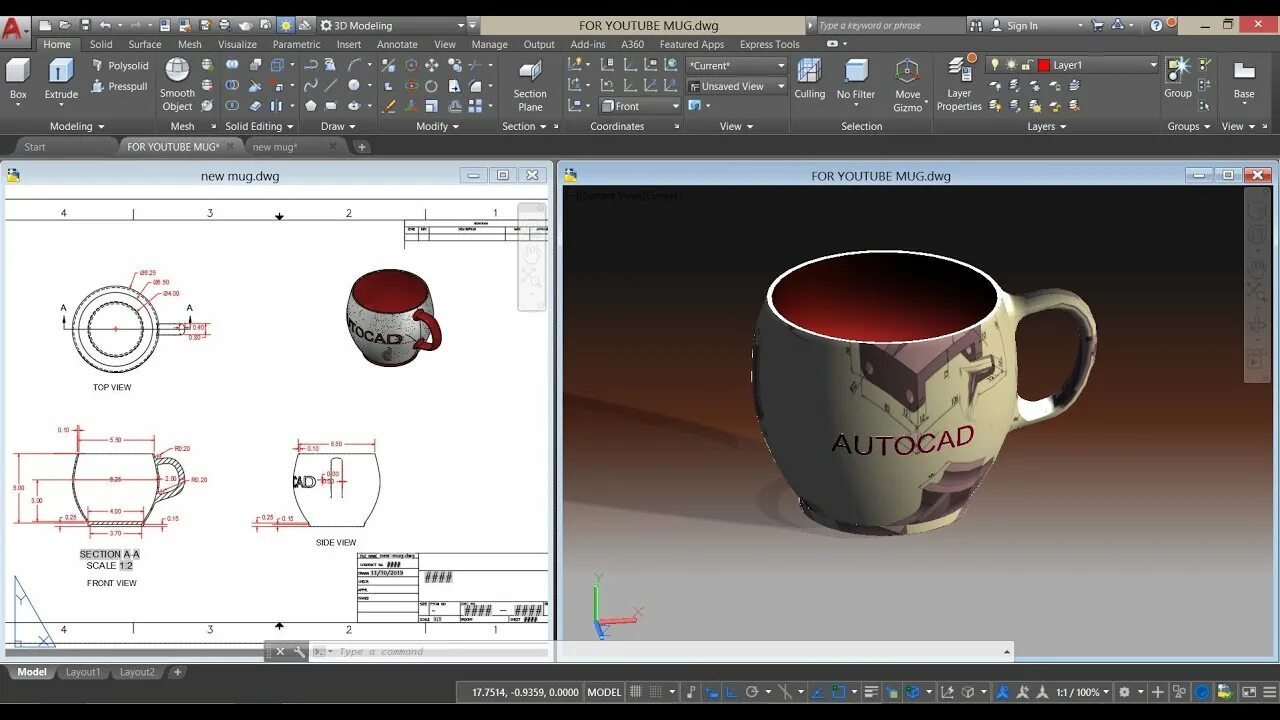The image size is (1280, 720).
Task: Click the Undo arrow in quick access toolbar
Action: click(x=105, y=25)
